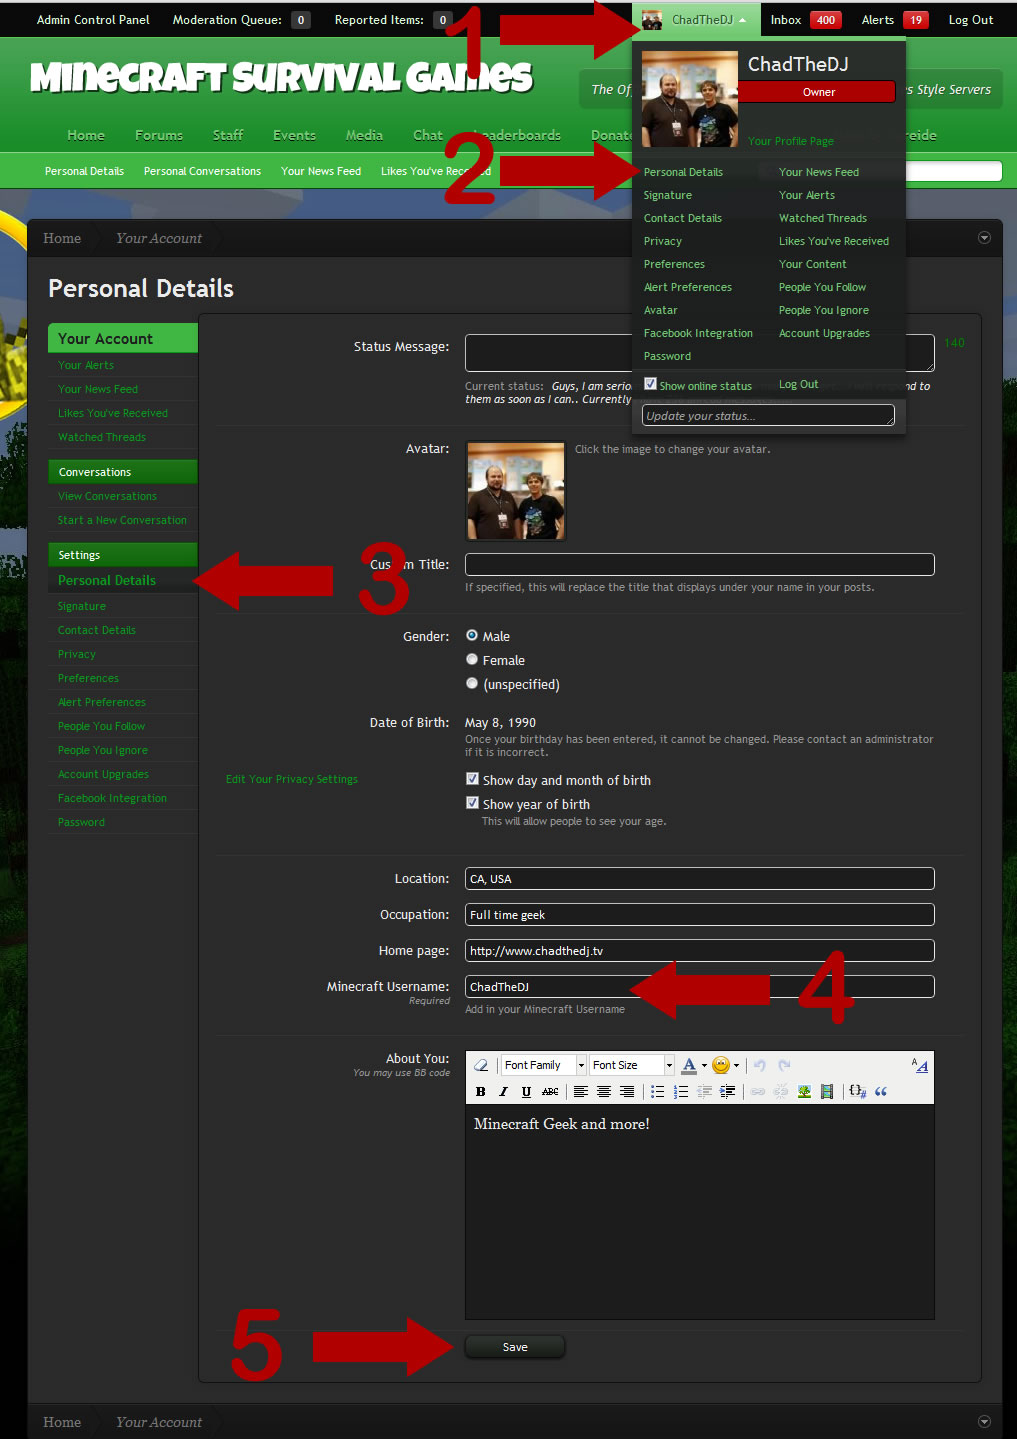Open the smilies picker icon
Screen dimensions: 1017x1439
[x=721, y=1065]
